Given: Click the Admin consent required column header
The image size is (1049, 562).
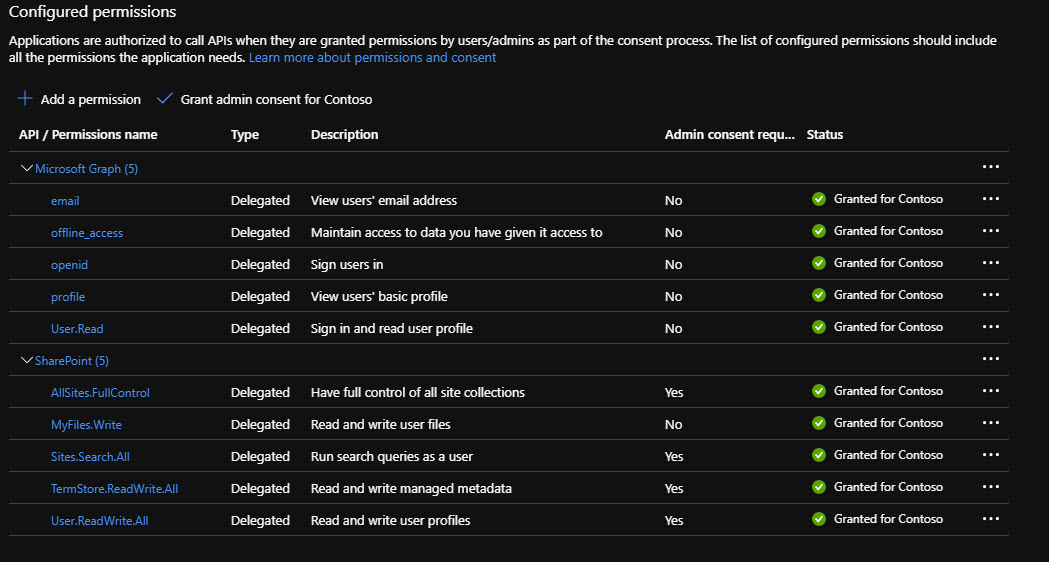Looking at the screenshot, I should [x=730, y=135].
